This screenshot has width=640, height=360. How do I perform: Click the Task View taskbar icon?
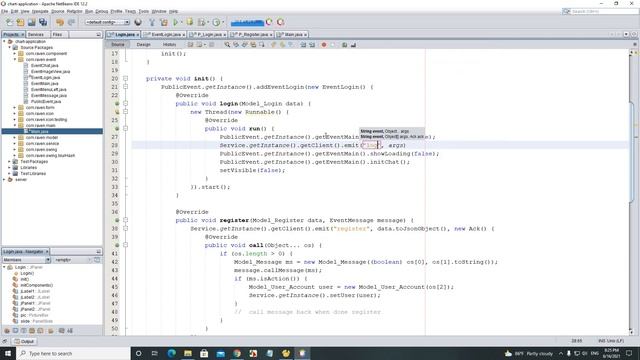[155, 353]
